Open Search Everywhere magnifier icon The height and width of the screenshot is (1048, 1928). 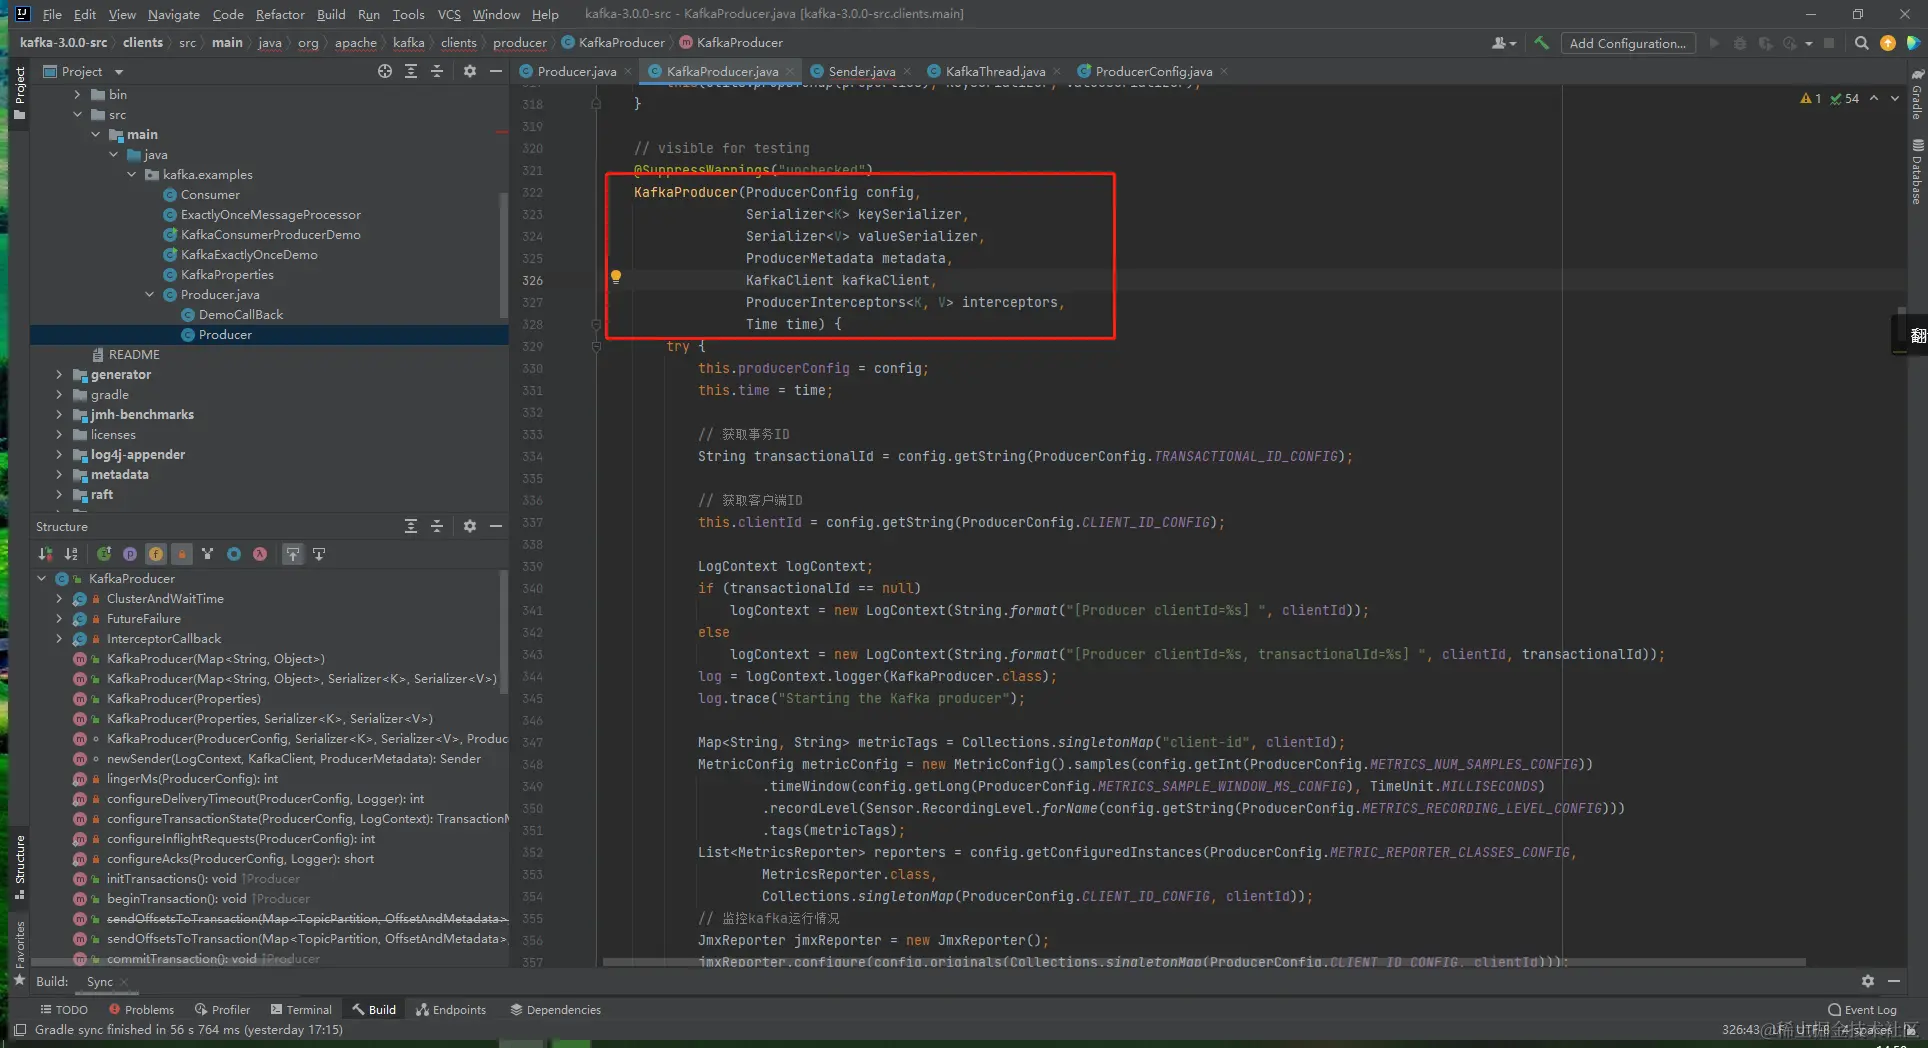1861,43
